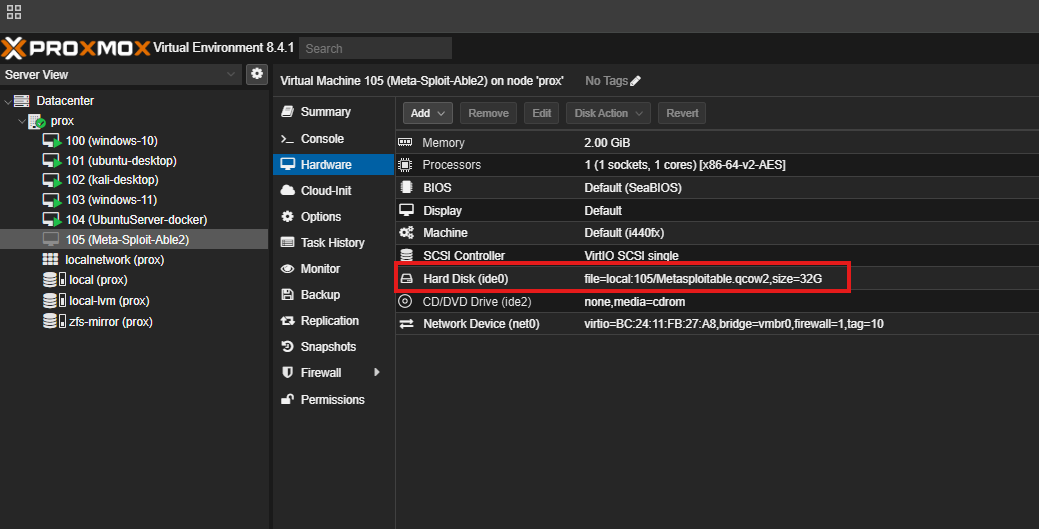Click the VM 102 kali-desktop monitor icon
The height and width of the screenshot is (529, 1039).
point(52,180)
